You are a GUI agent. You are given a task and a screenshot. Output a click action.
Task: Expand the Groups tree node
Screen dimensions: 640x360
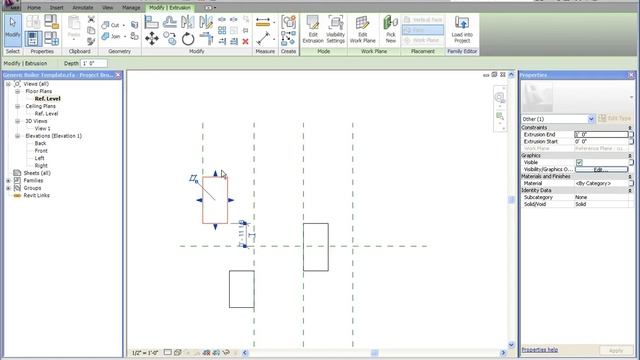coord(8,188)
